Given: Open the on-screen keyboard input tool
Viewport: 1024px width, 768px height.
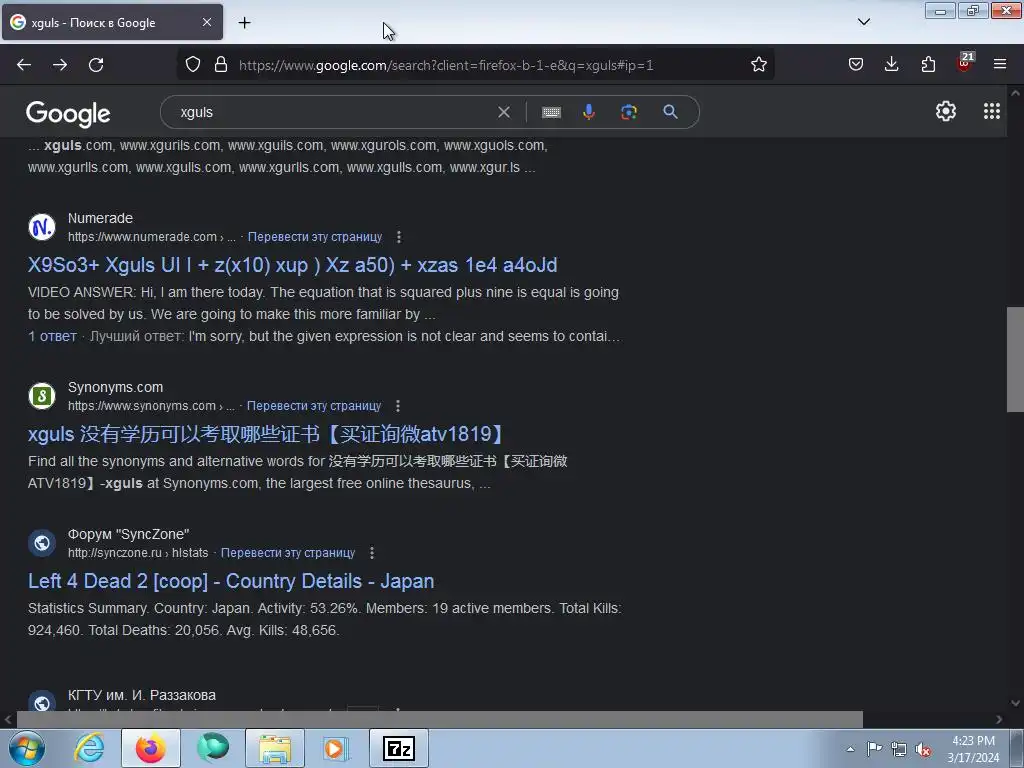Looking at the screenshot, I should point(551,112).
